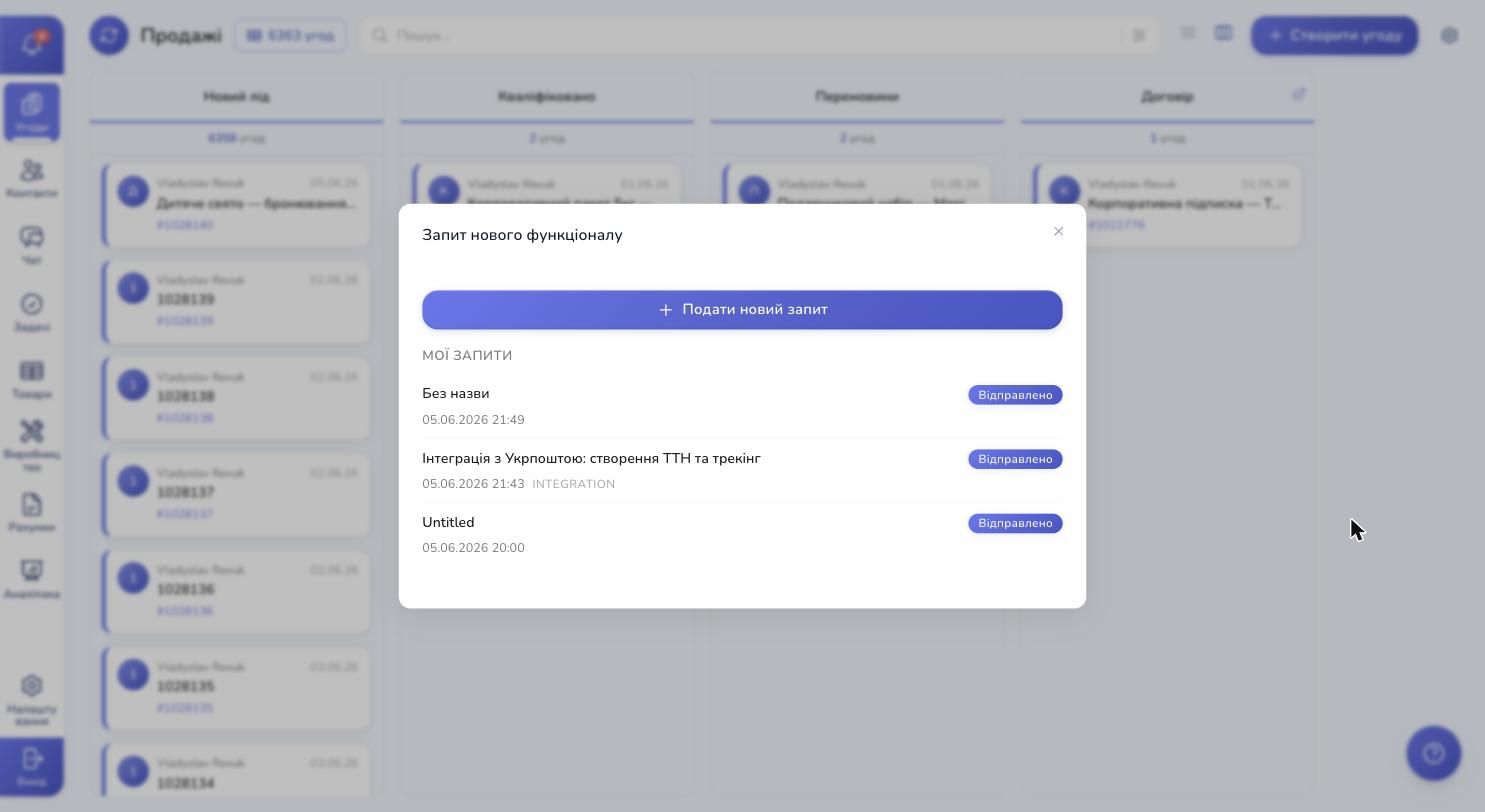Open deal card 1028135
The width and height of the screenshot is (1485, 812).
click(x=236, y=689)
